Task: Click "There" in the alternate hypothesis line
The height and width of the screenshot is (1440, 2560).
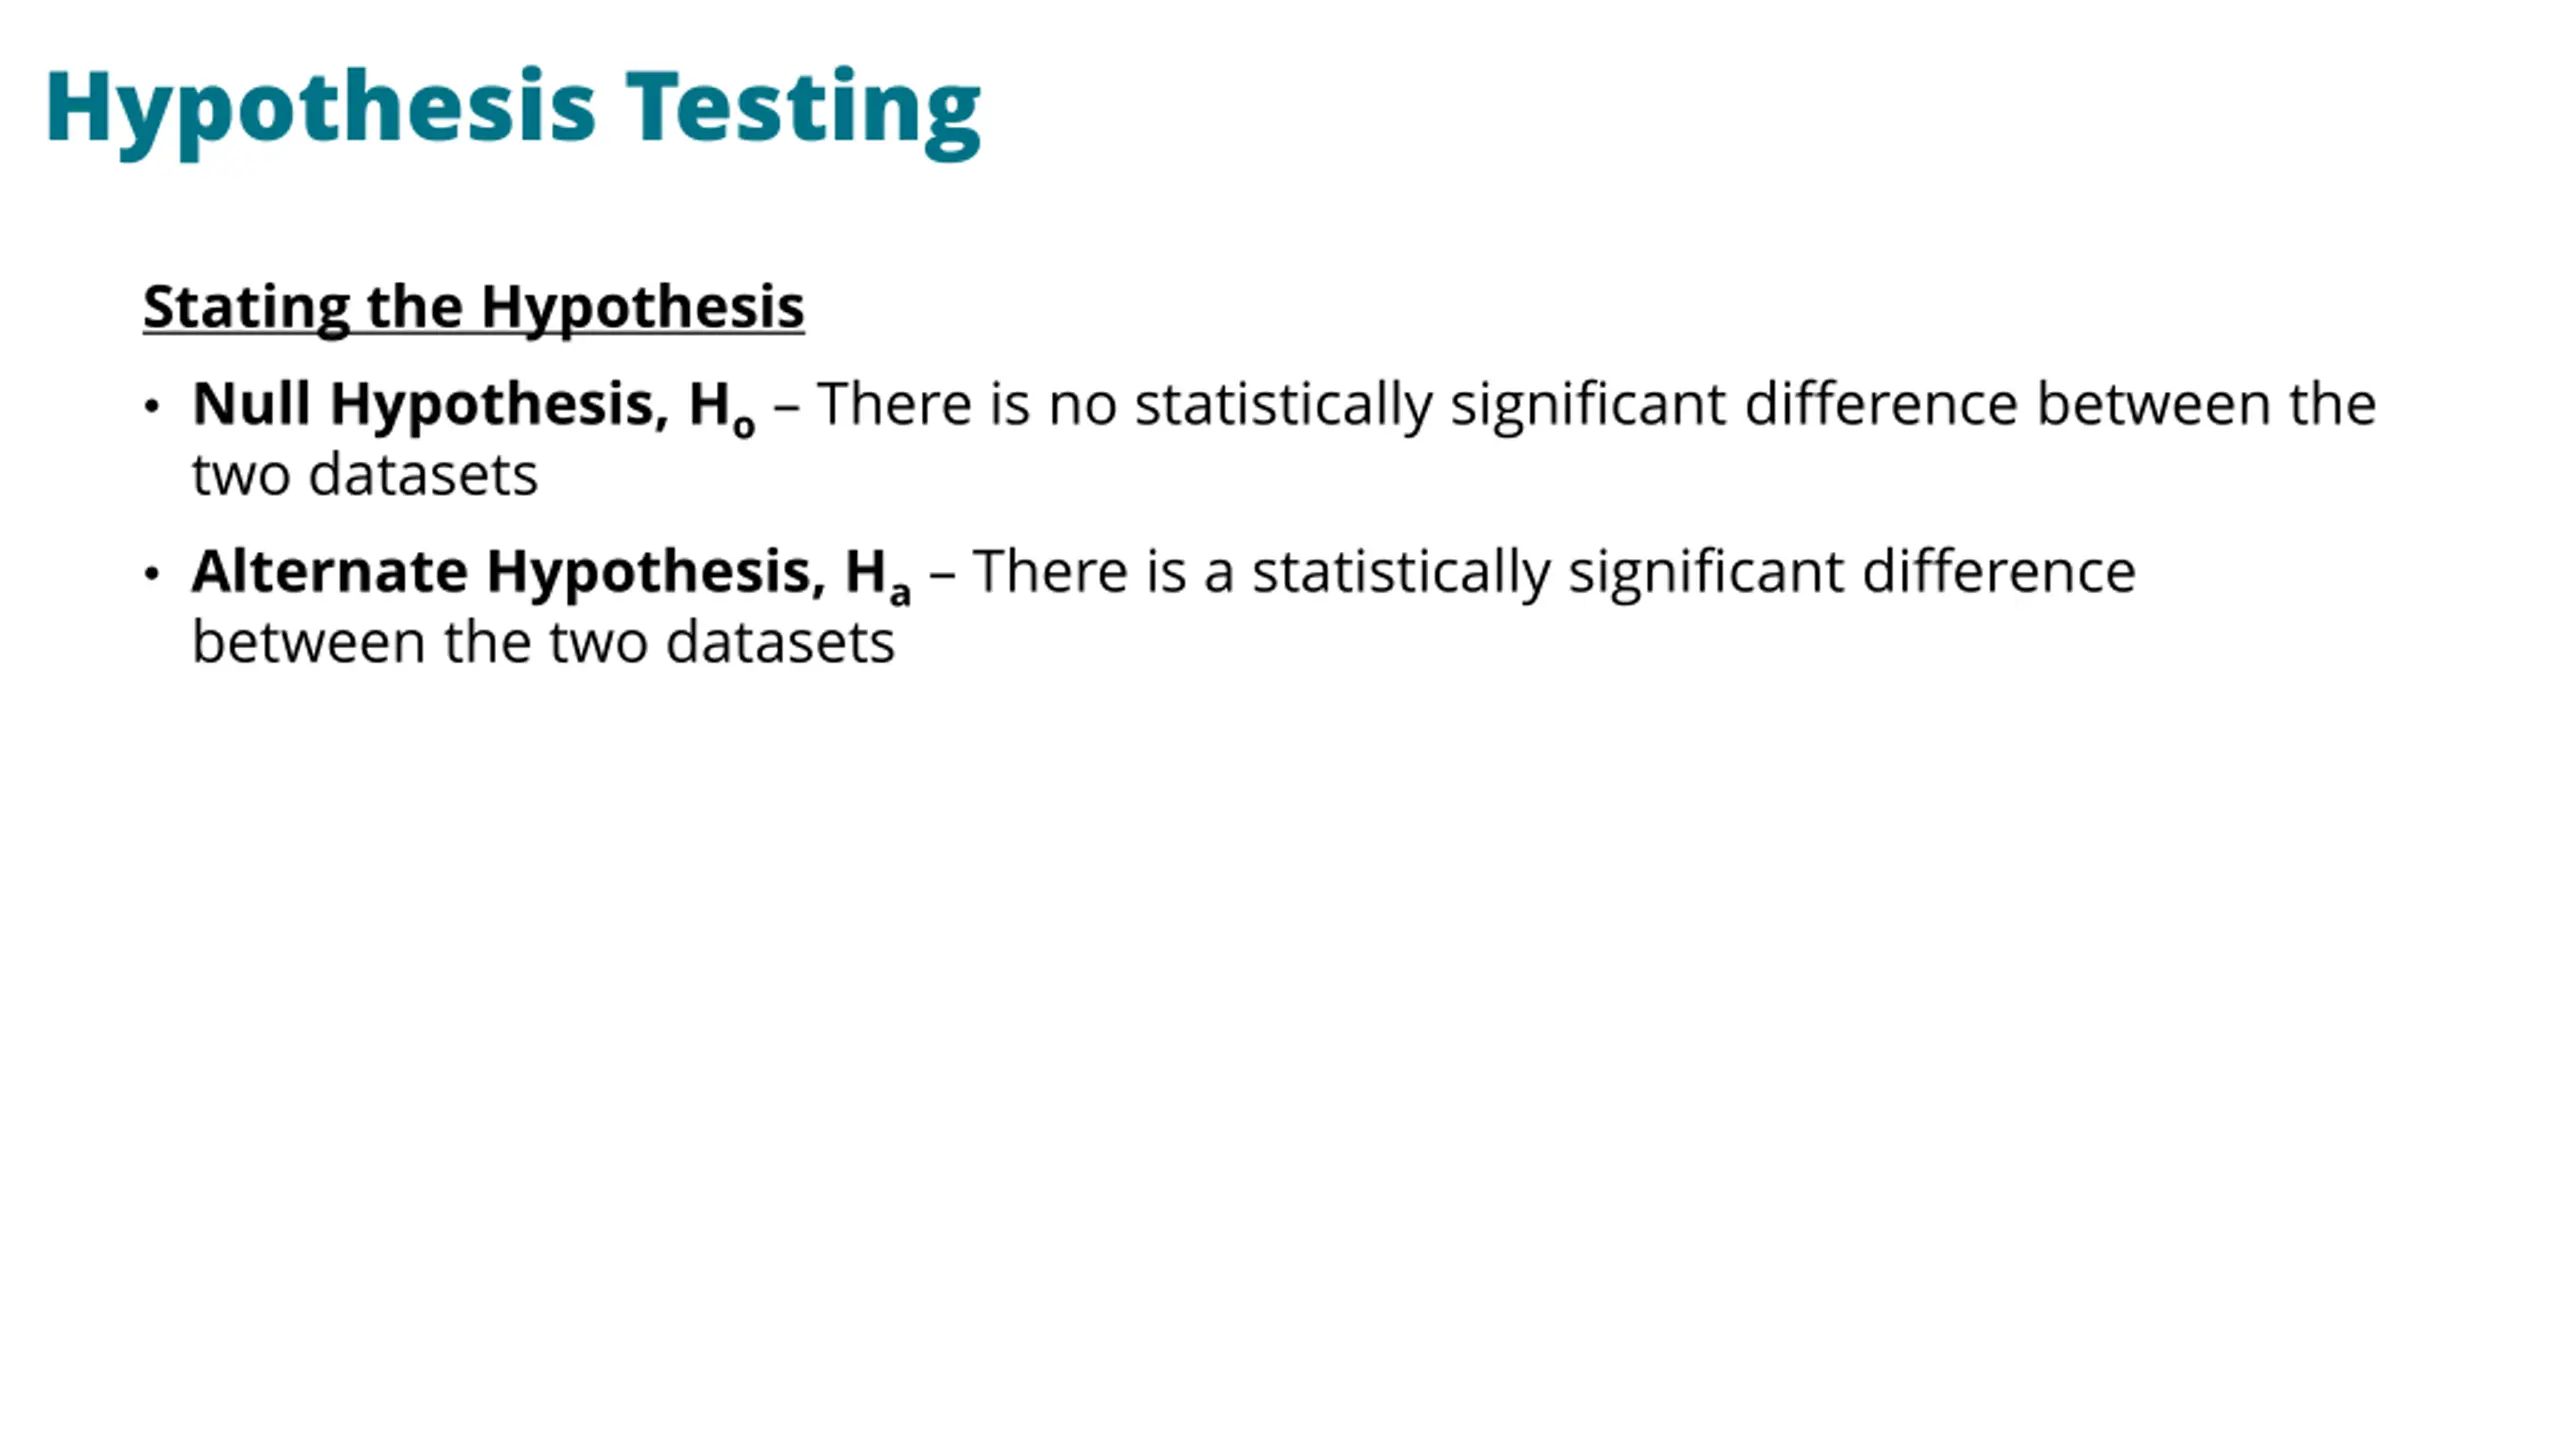Action: pos(1050,571)
